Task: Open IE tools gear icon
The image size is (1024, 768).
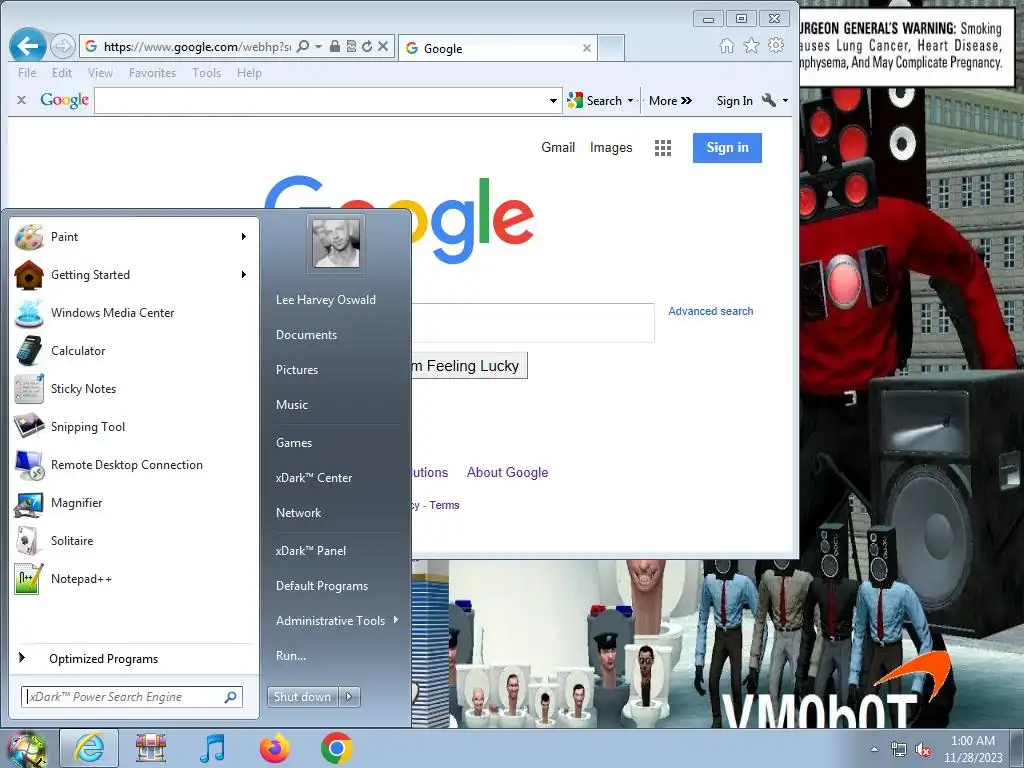Action: (x=776, y=46)
